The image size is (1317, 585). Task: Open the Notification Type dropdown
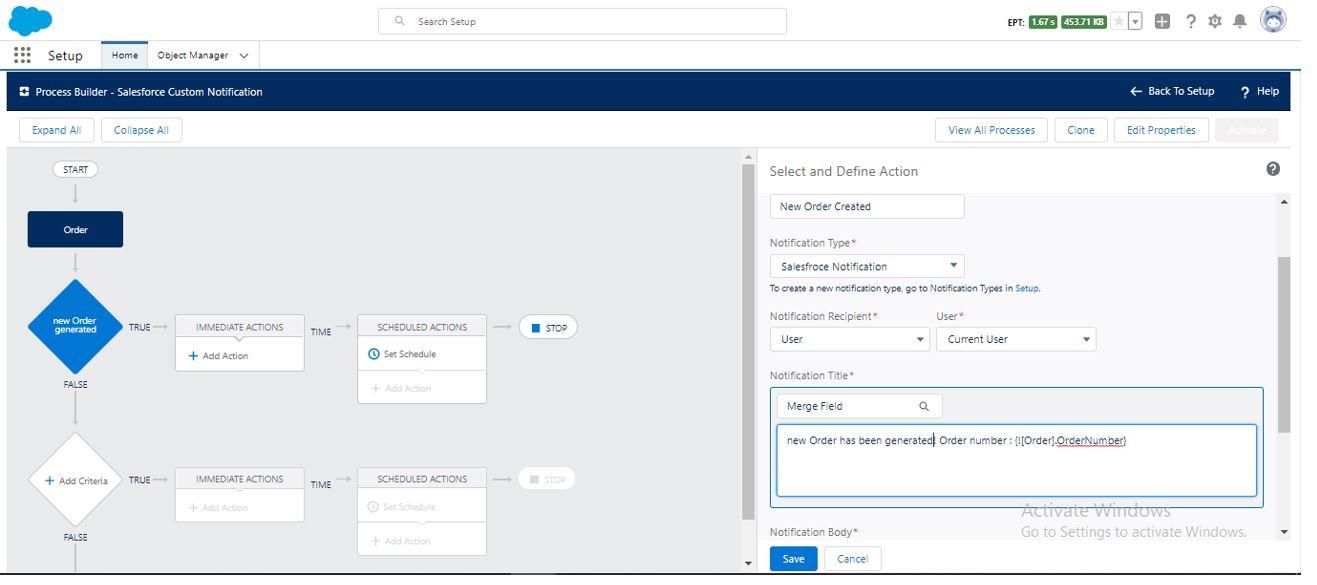[x=867, y=266]
